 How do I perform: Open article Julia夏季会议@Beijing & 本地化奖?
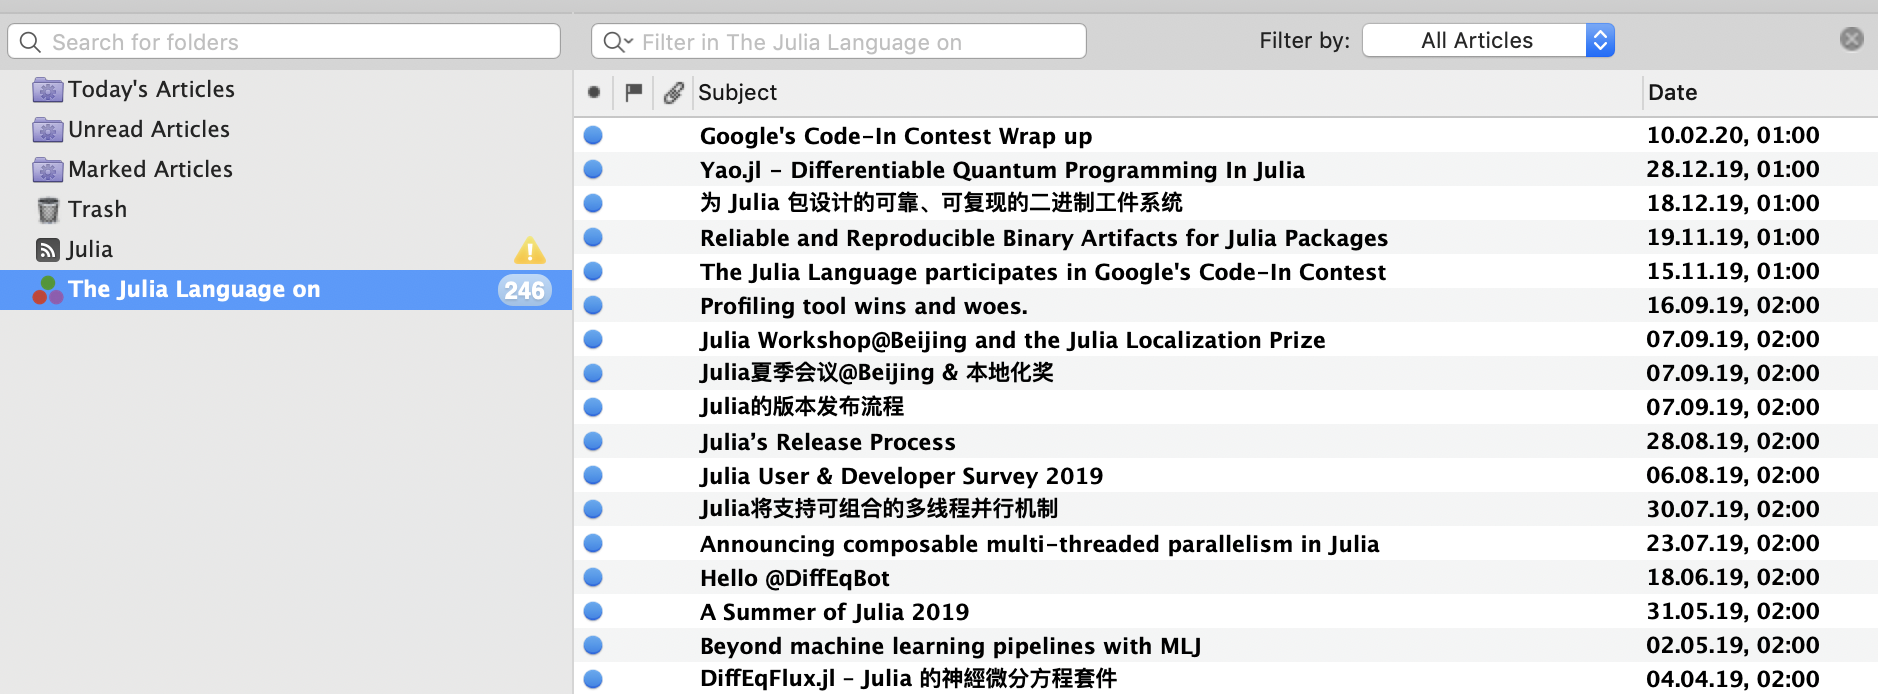877,373
